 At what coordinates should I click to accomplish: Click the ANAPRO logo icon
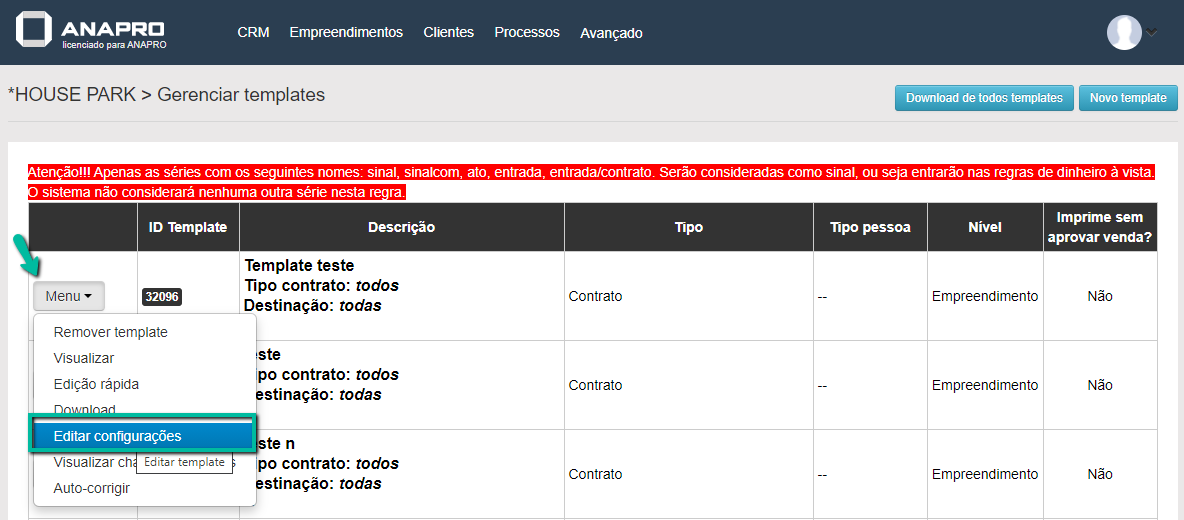click(x=35, y=31)
